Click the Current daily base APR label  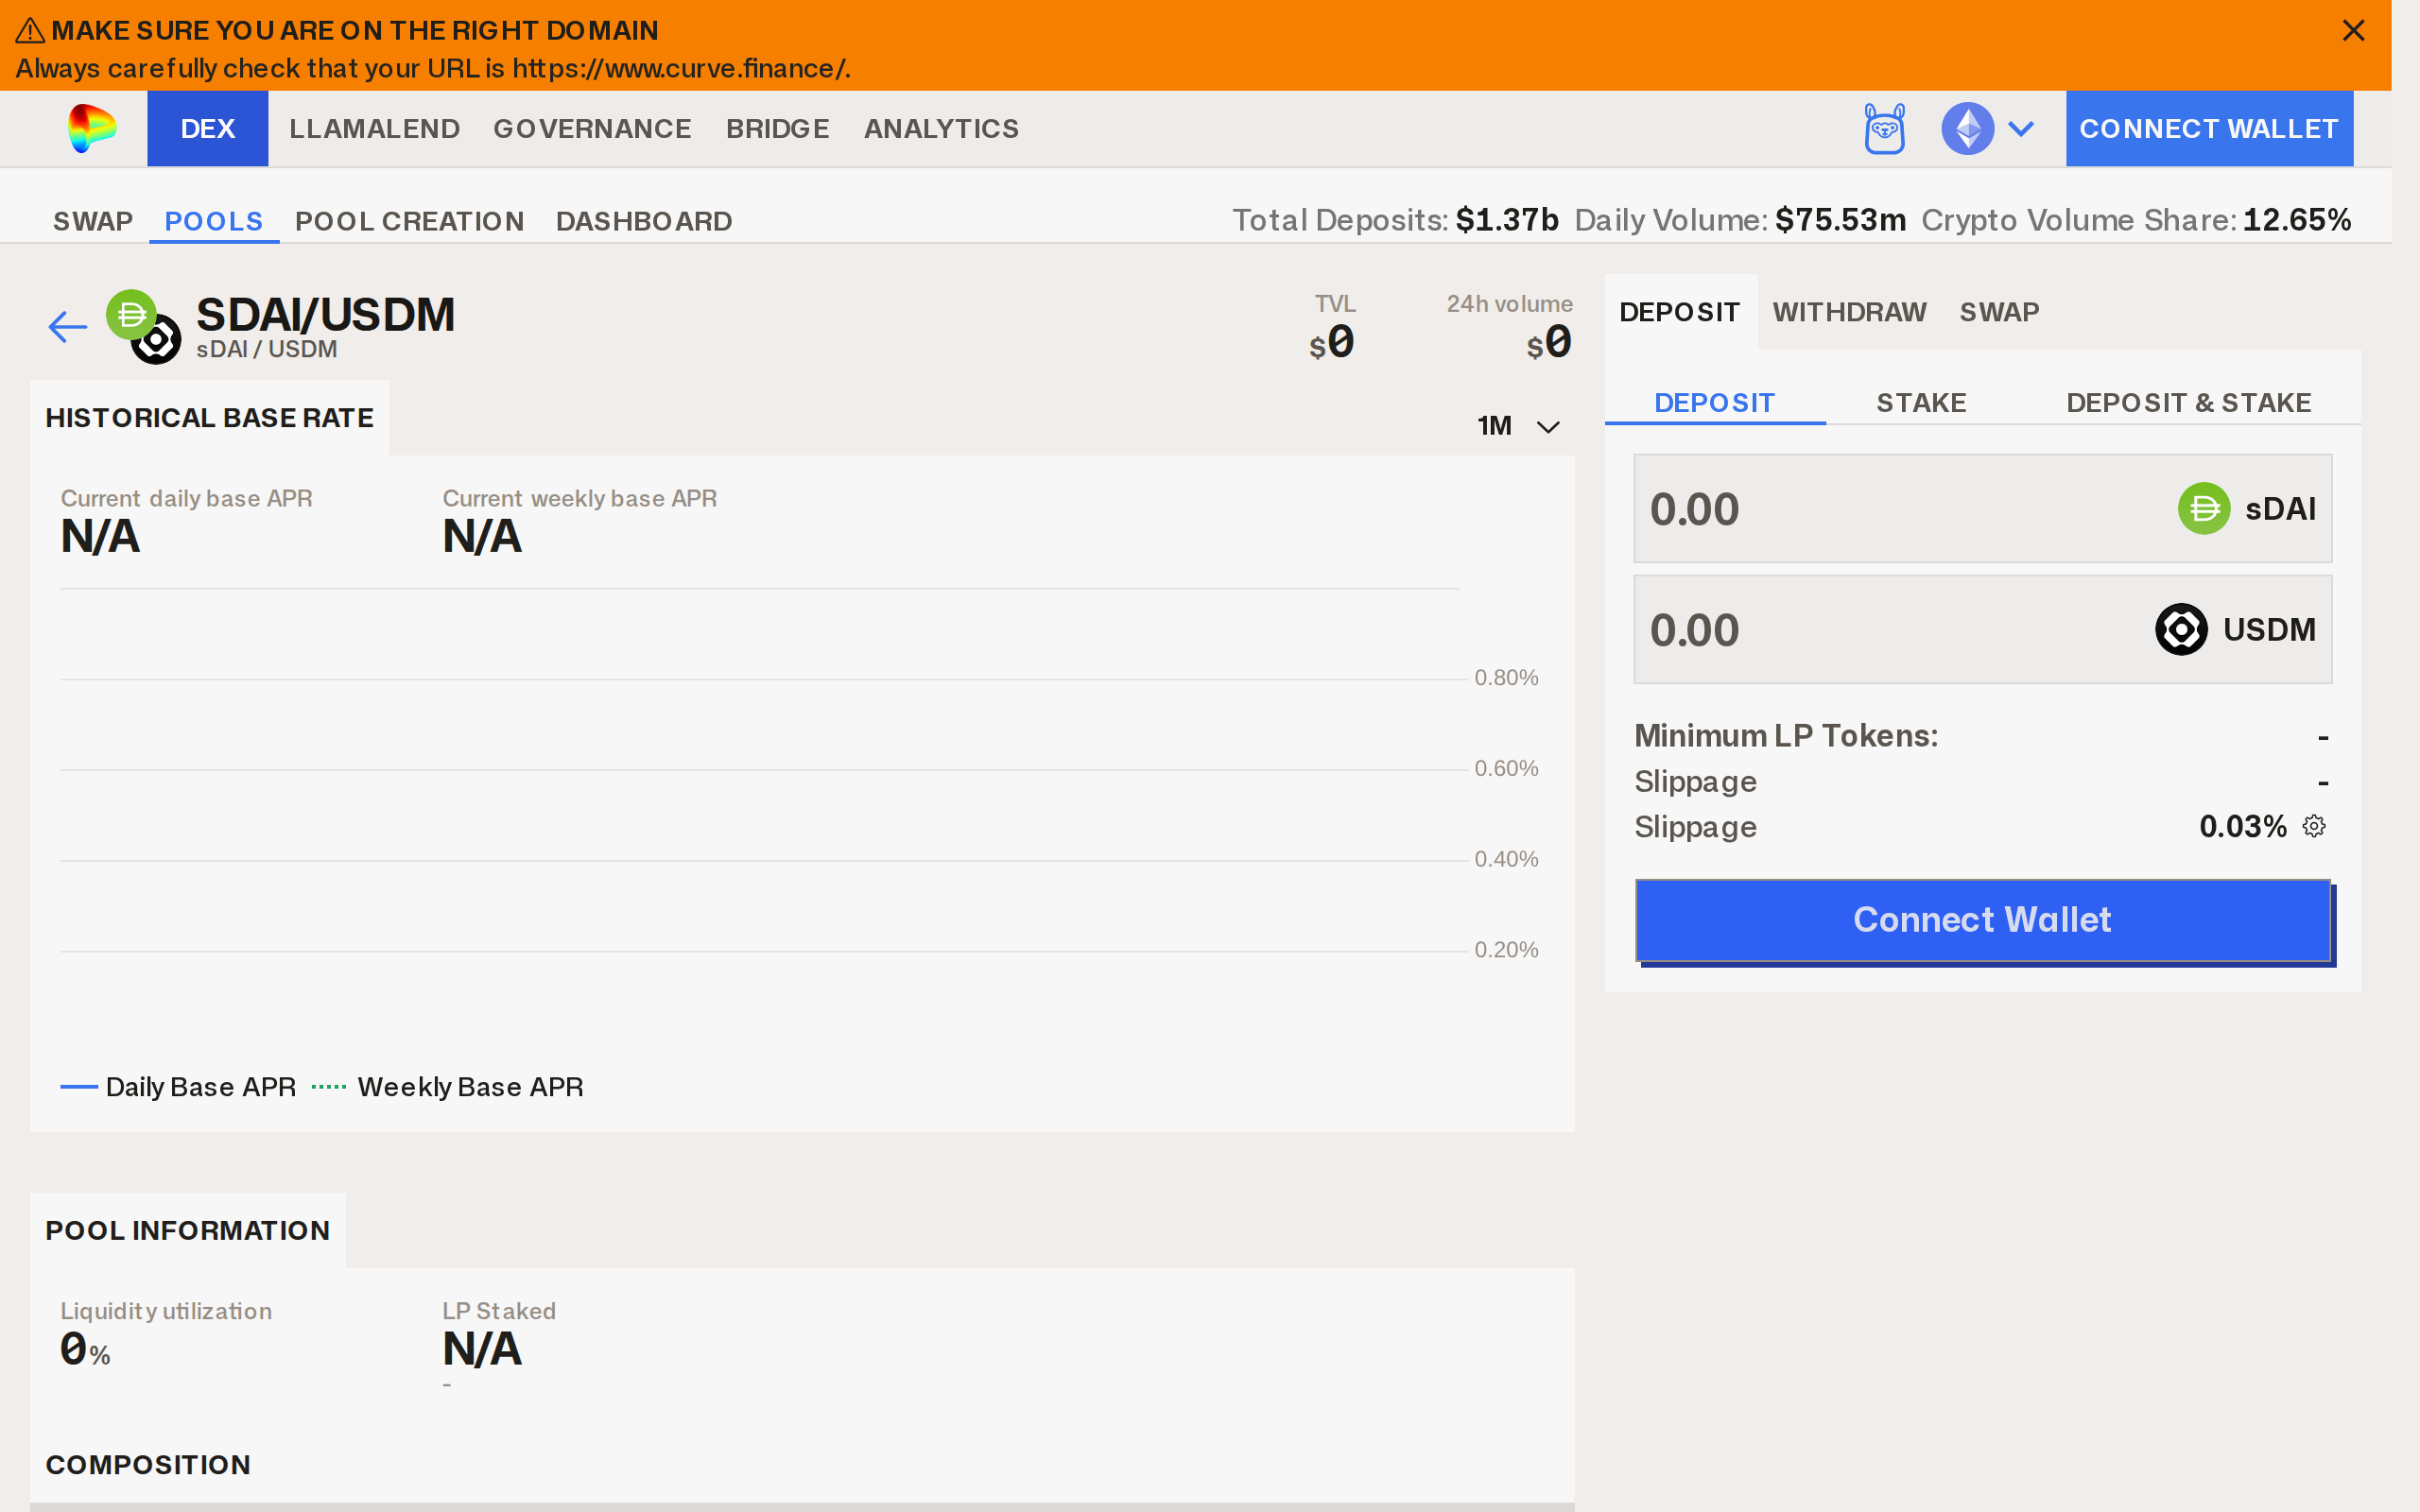pos(187,498)
